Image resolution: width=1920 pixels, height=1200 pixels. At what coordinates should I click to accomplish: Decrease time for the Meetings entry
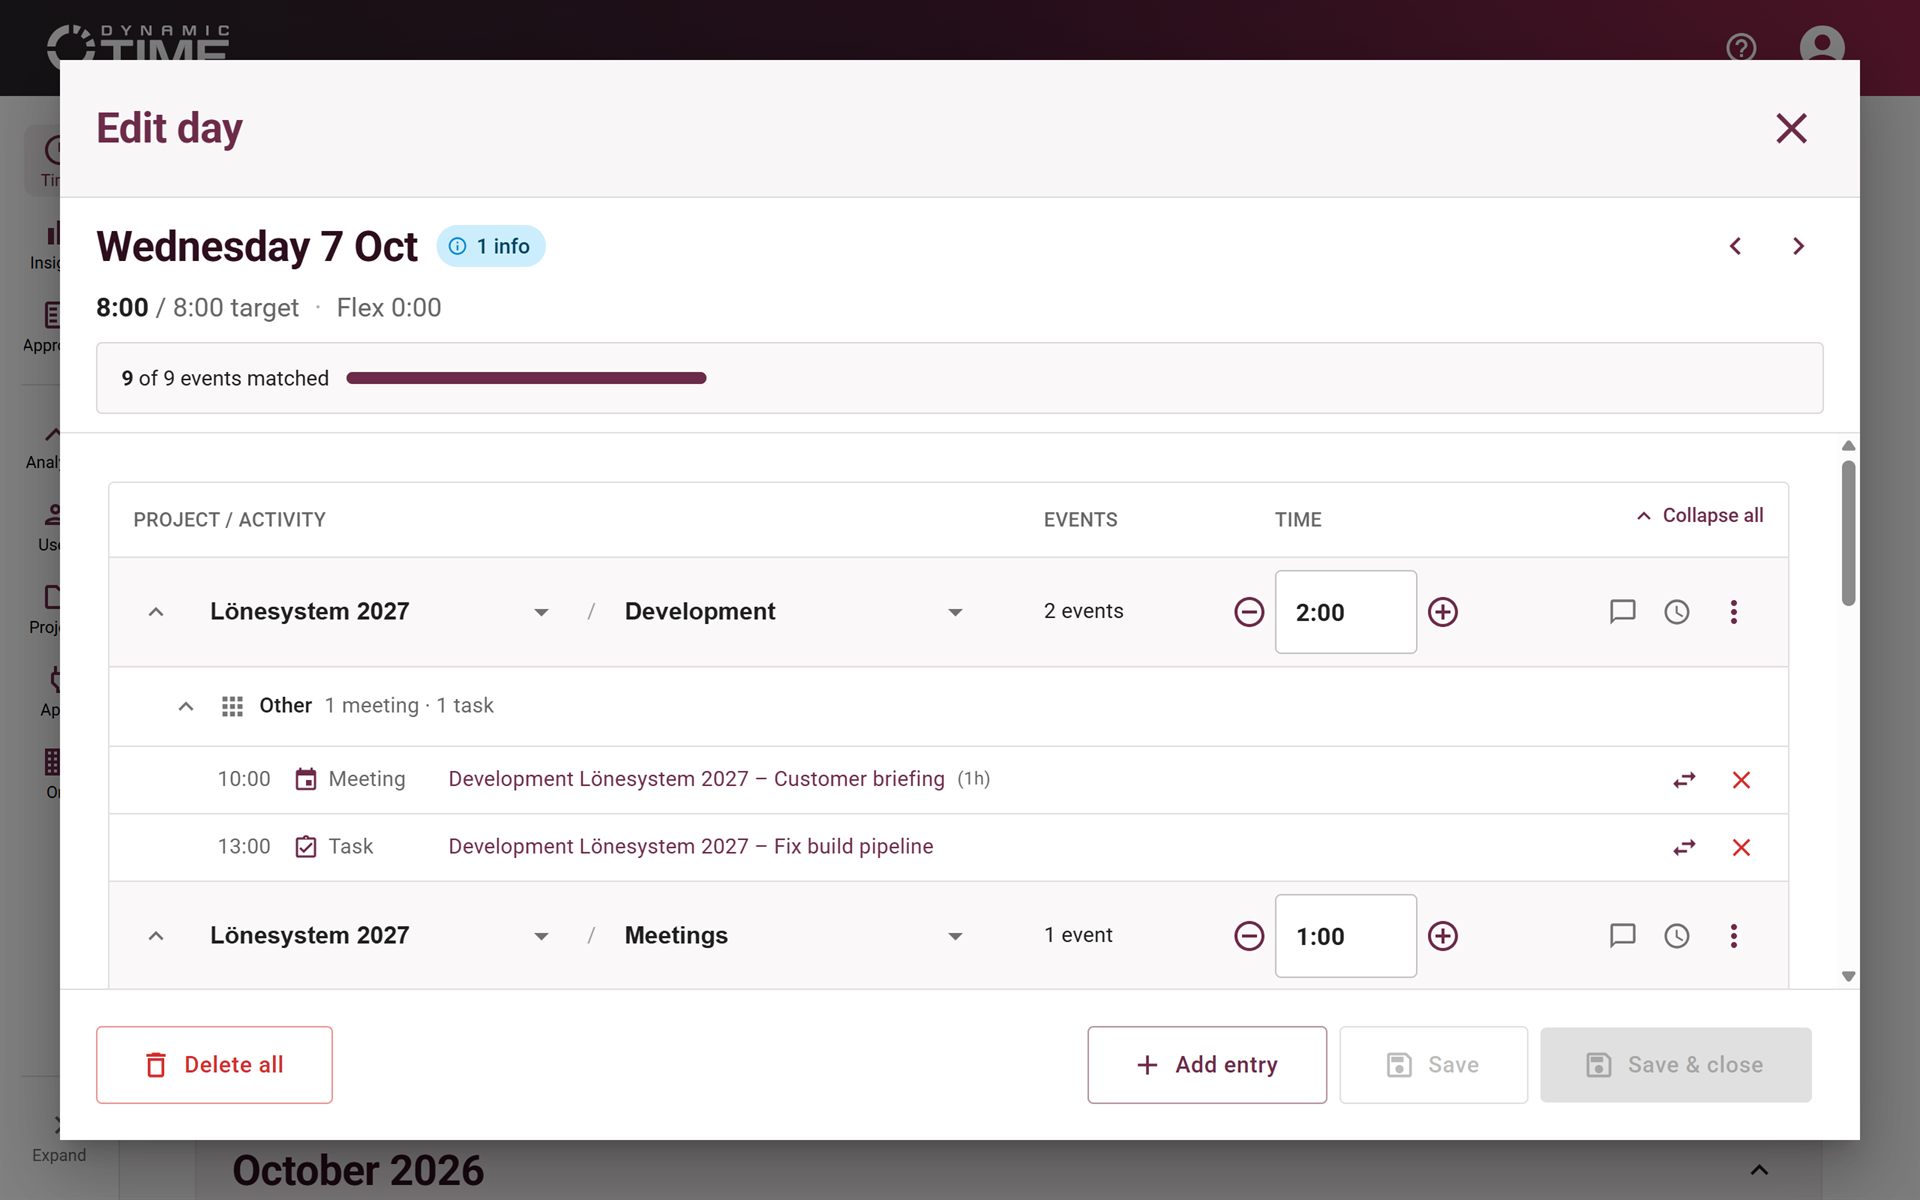click(1249, 936)
